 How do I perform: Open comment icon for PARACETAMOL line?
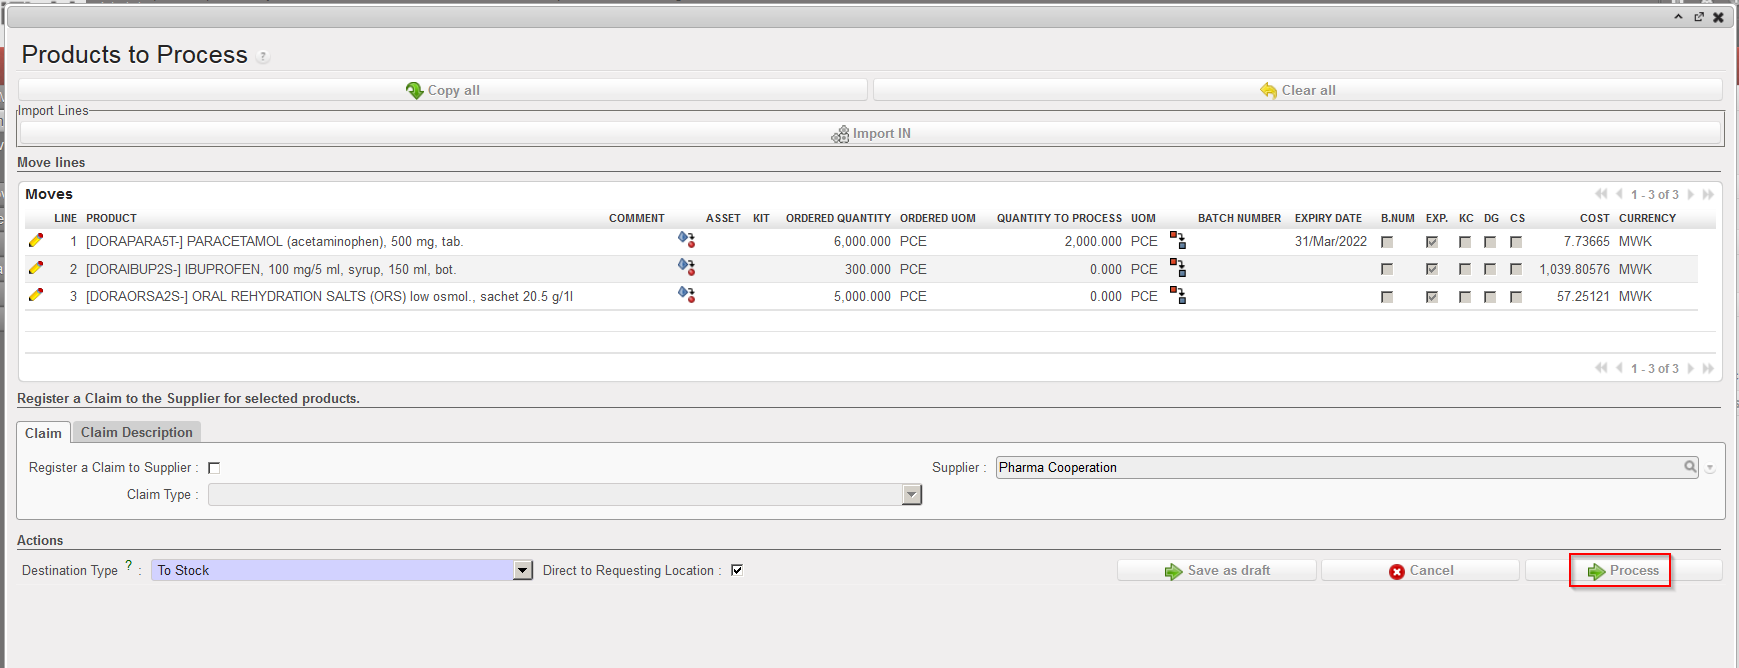click(686, 240)
